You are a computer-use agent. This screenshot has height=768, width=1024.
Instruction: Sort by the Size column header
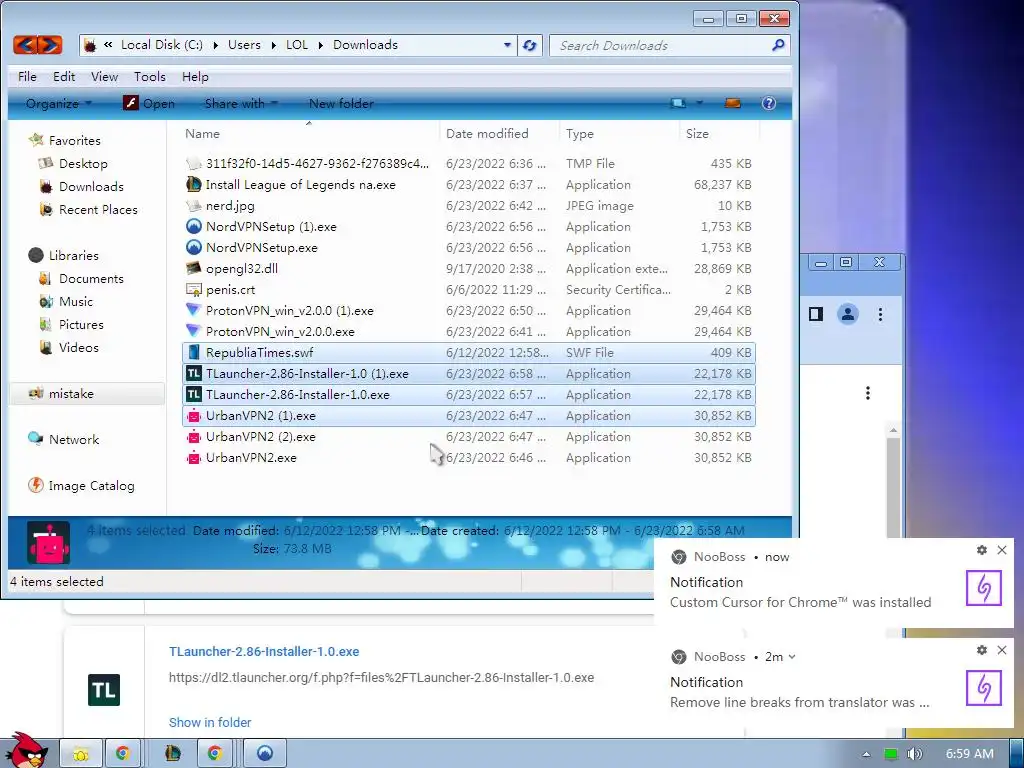[x=718, y=133]
